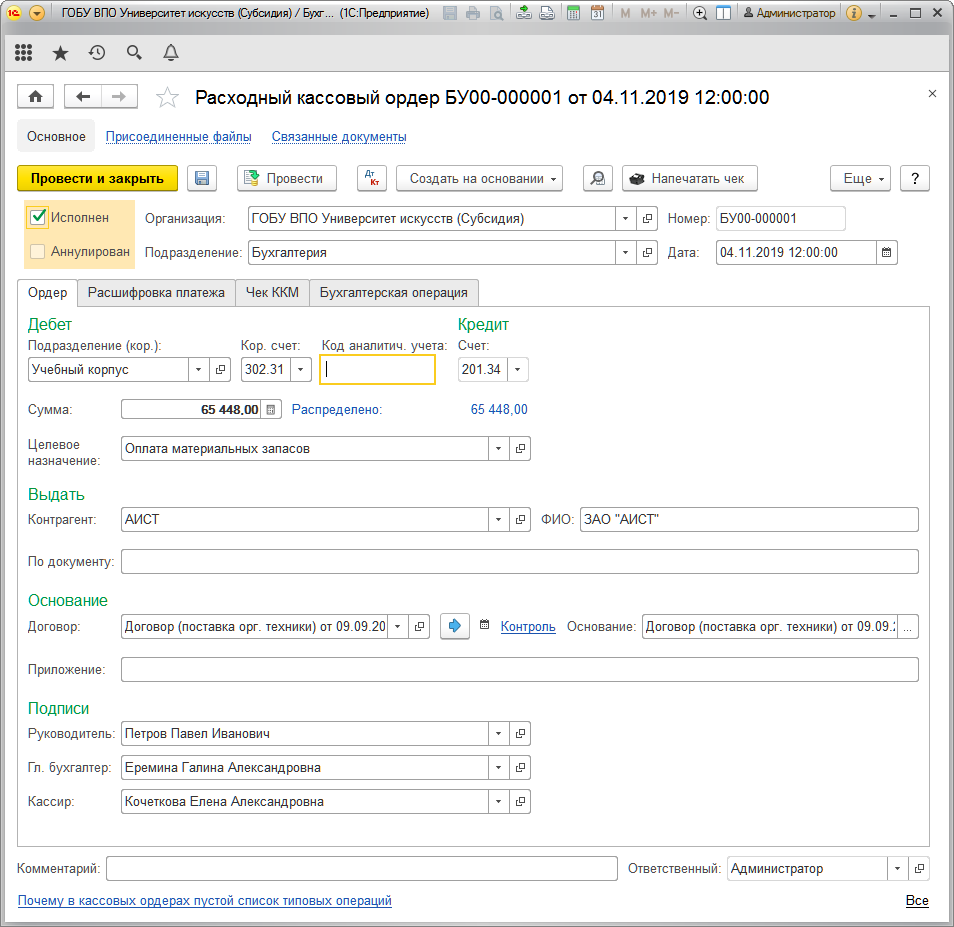Click calculator icon in Сумма field
The image size is (954, 927).
270,409
